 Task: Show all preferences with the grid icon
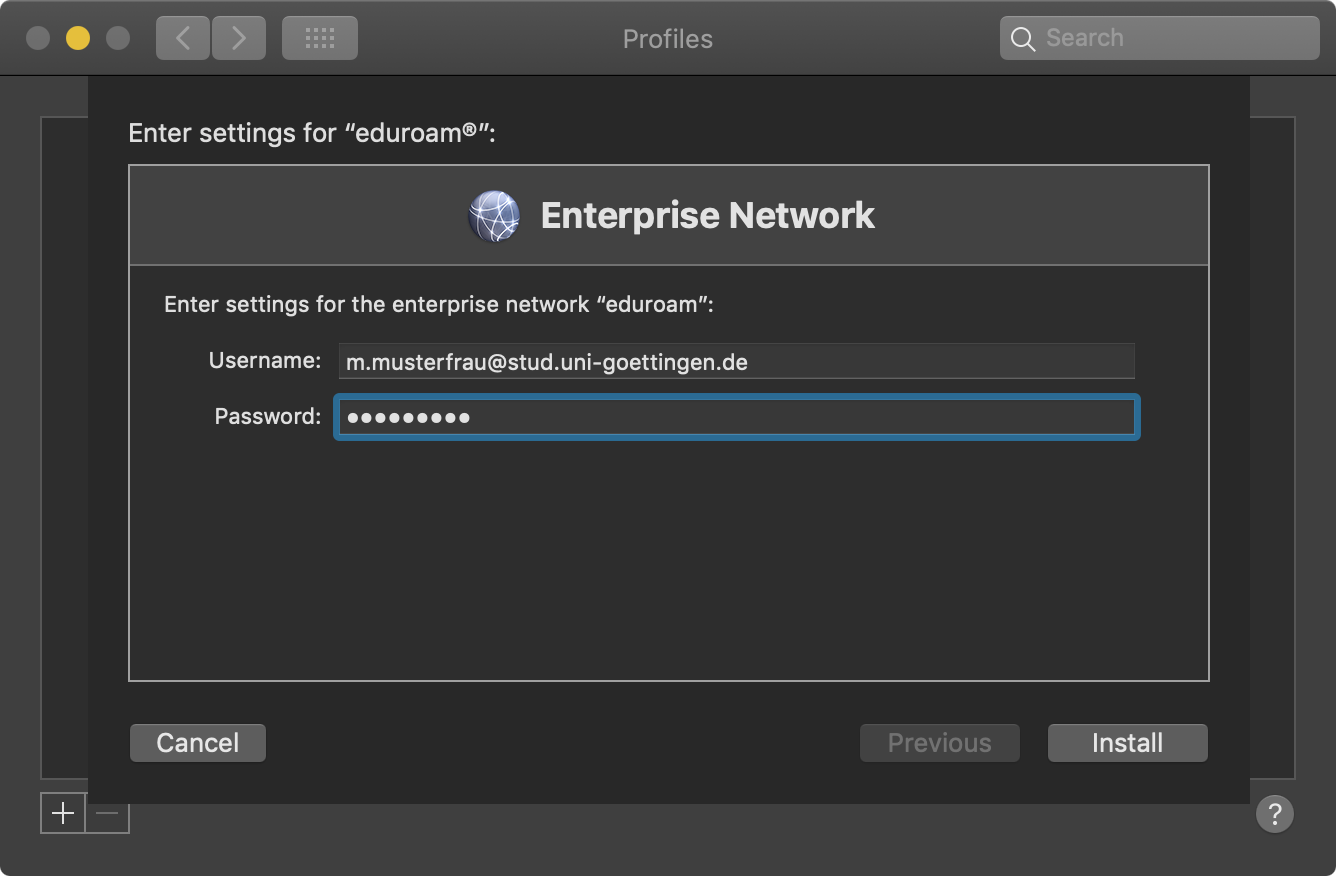pyautogui.click(x=320, y=38)
